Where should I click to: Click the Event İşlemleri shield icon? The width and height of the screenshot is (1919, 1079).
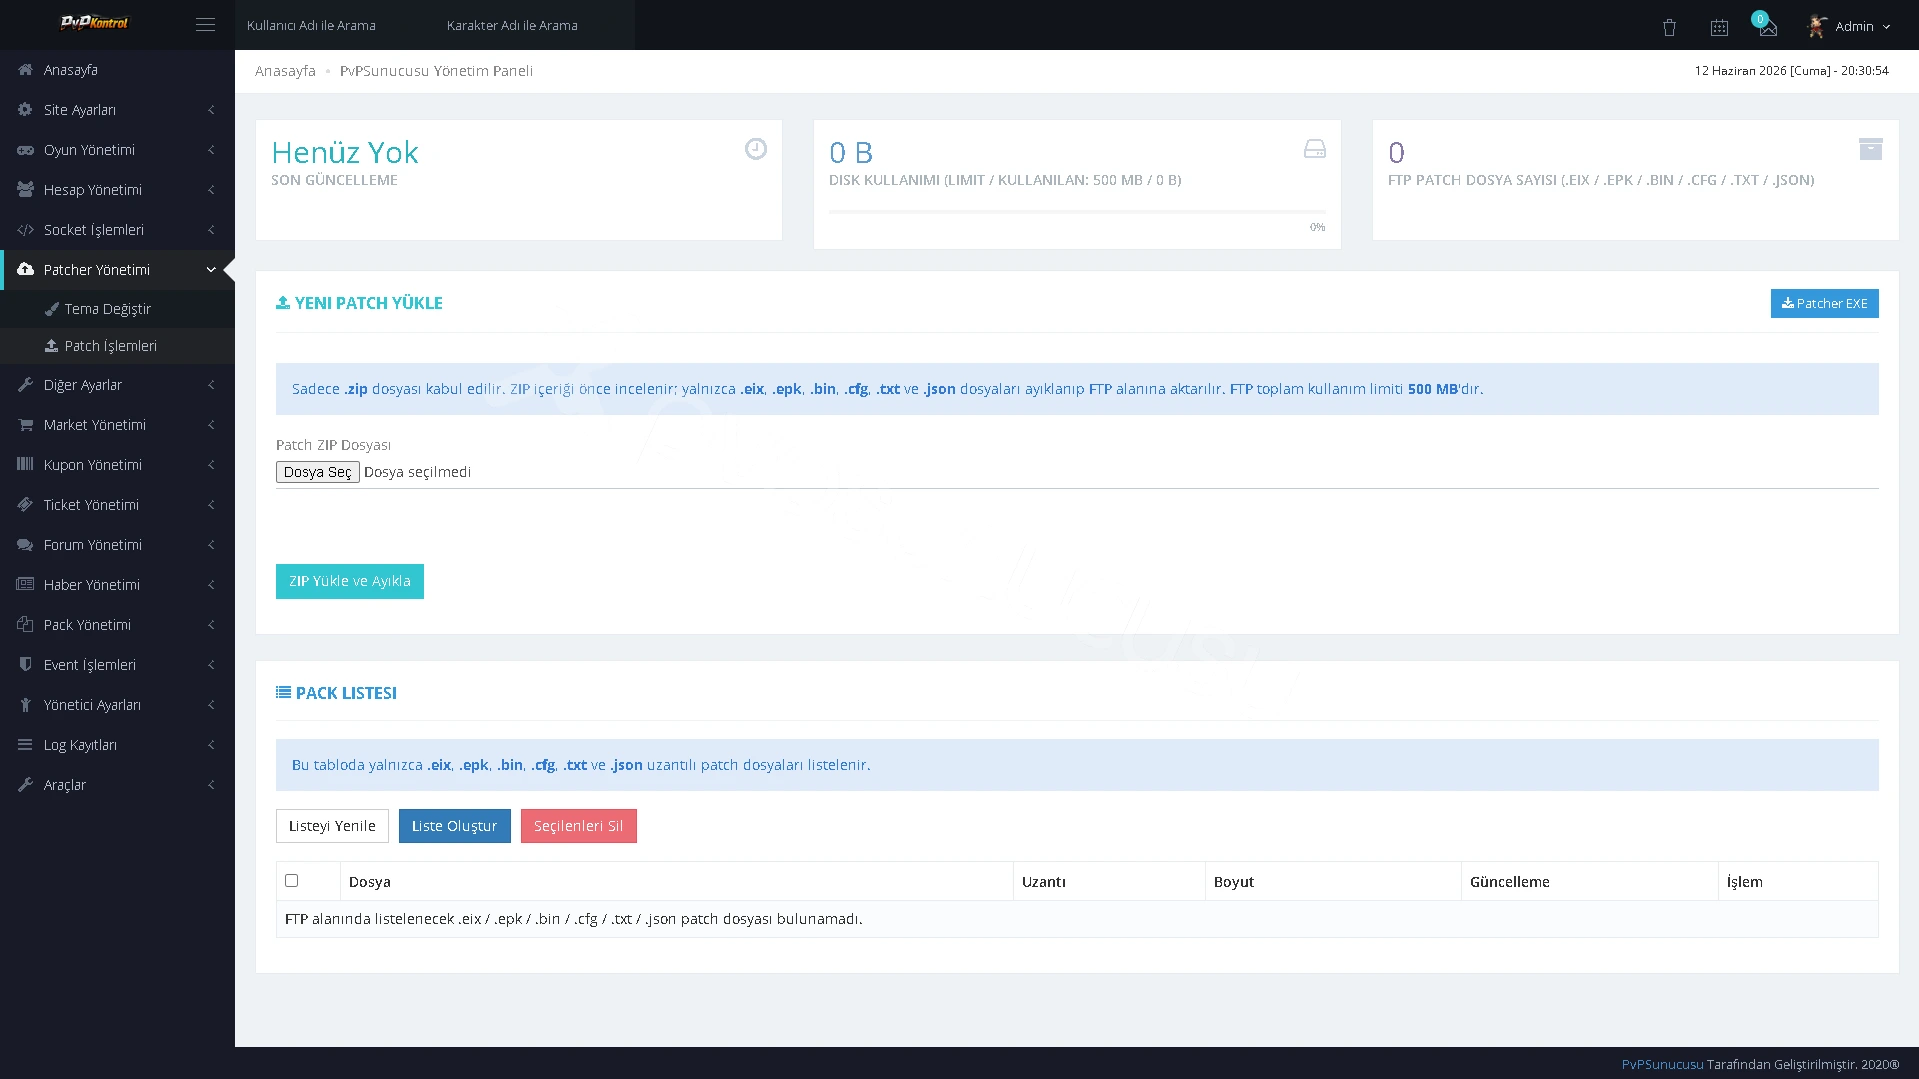click(25, 665)
